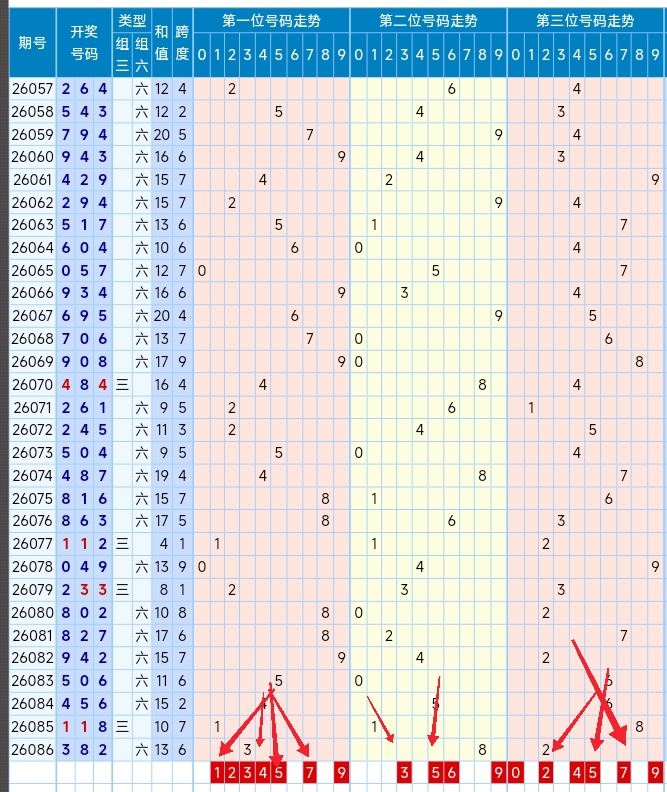The image size is (667, 792).
Task: Click the 开奖号码 column header
Action: 84,43
